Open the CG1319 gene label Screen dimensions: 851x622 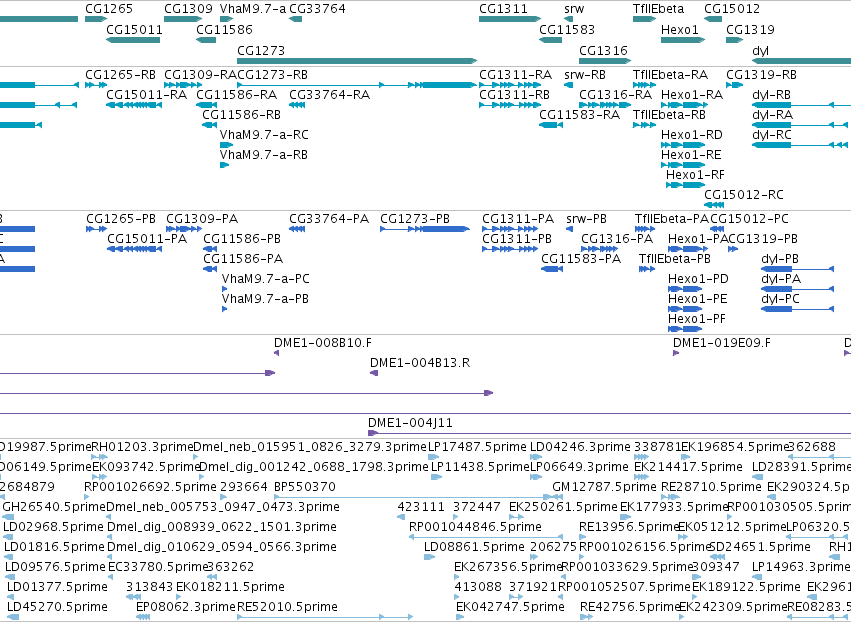(750, 29)
